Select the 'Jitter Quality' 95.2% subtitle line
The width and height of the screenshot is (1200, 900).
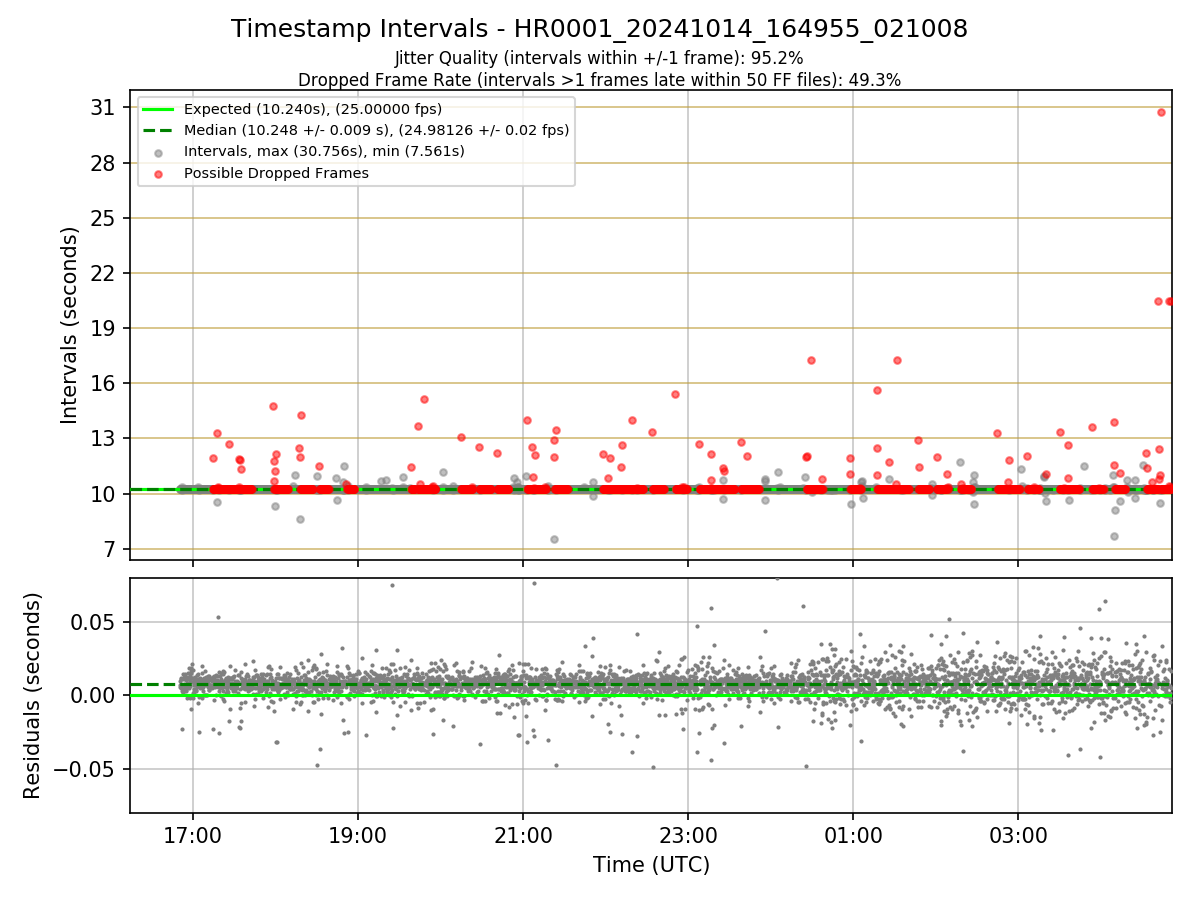point(599,59)
